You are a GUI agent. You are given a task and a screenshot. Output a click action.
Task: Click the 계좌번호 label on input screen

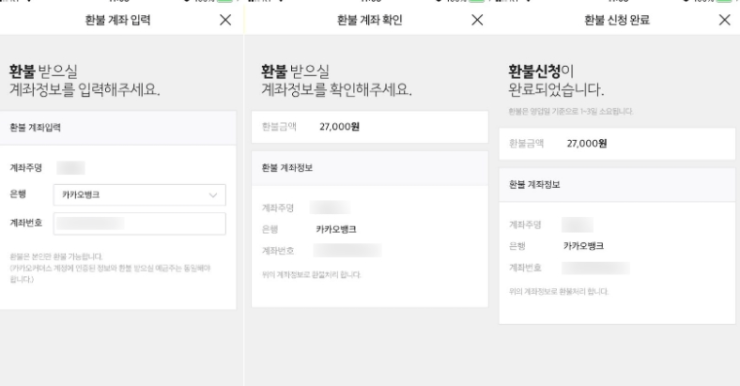(x=26, y=223)
